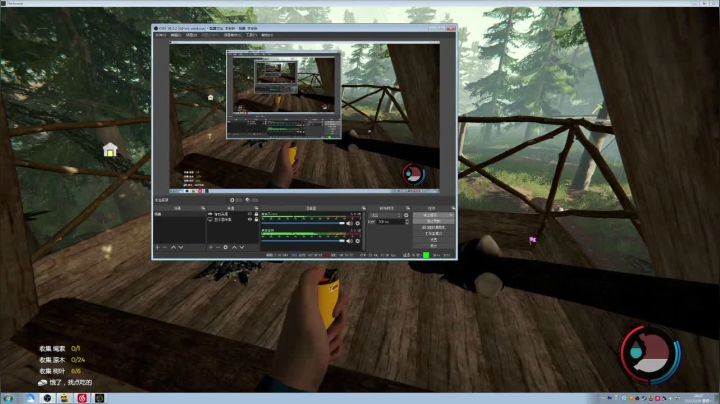Viewport: 720px width, 404px height.
Task: Open OBS Settings from Controls
Action: (433, 240)
